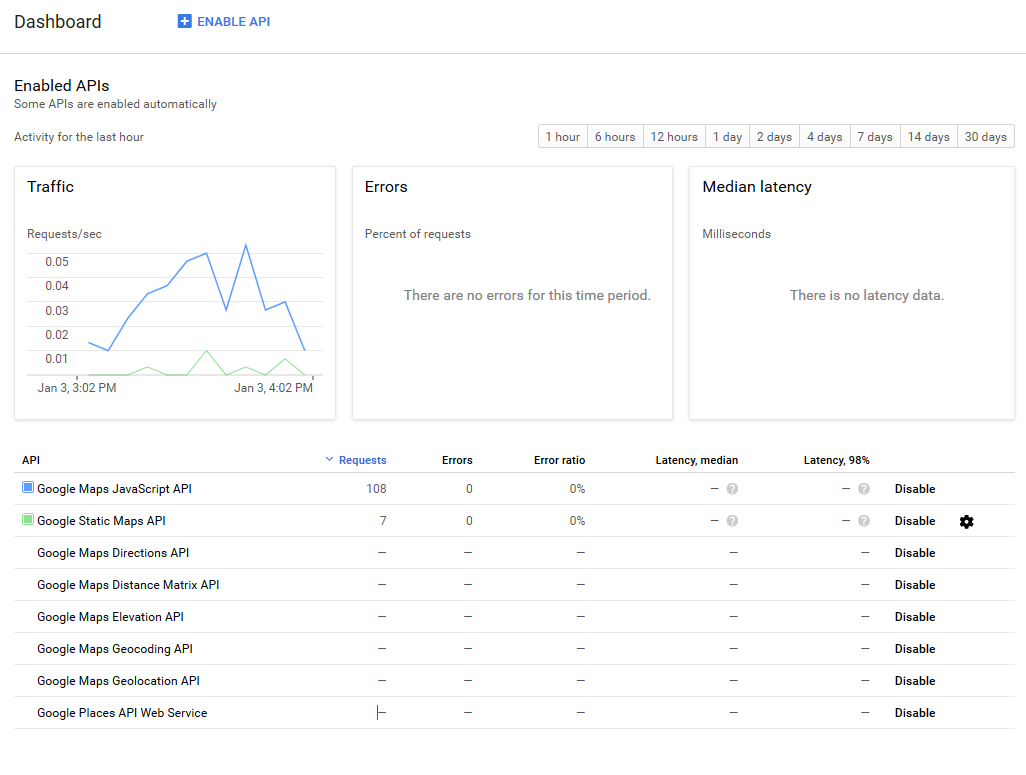The height and width of the screenshot is (775, 1026).
Task: Select the 7 days time range
Action: click(x=875, y=137)
